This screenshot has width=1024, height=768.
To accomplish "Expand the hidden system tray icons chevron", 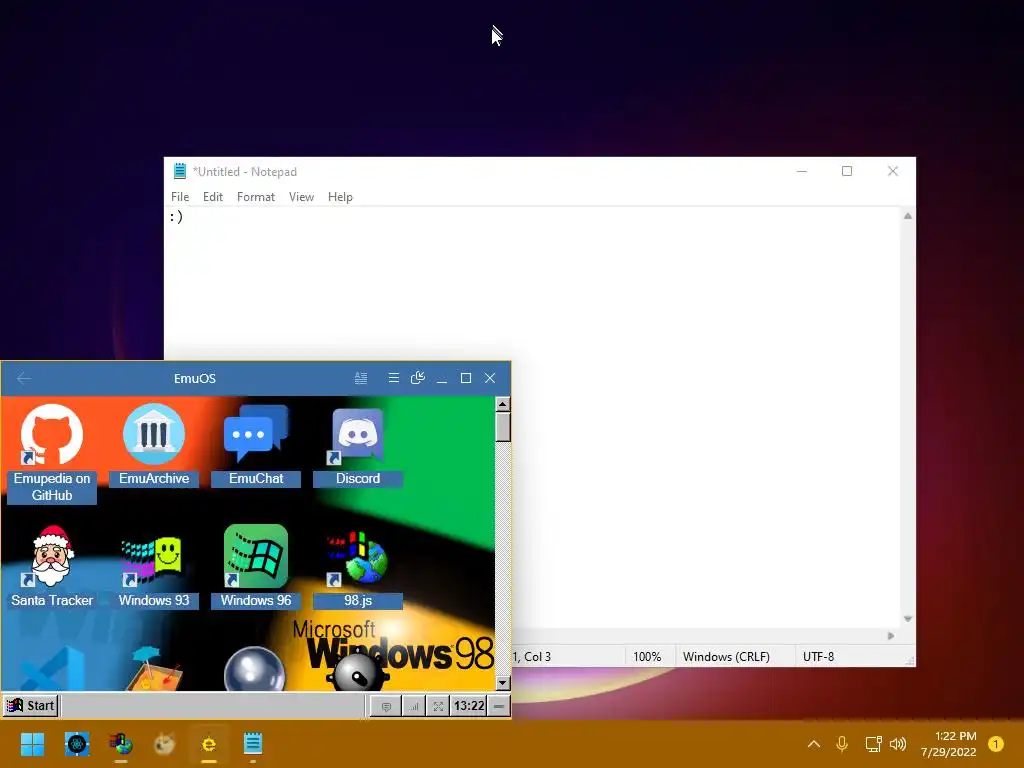I will (x=814, y=744).
